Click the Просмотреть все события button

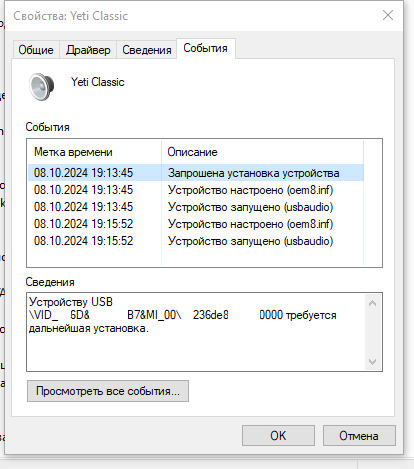click(x=108, y=391)
